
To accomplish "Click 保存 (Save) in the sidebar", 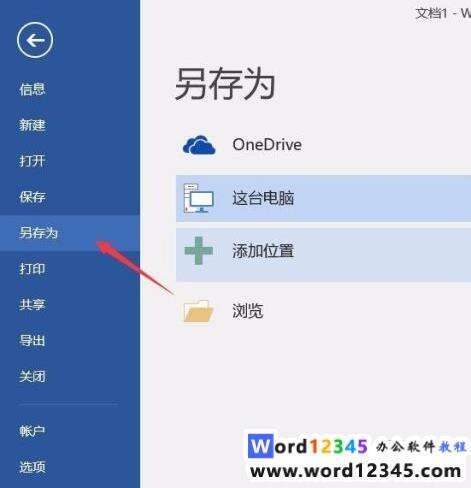I will pyautogui.click(x=32, y=197).
